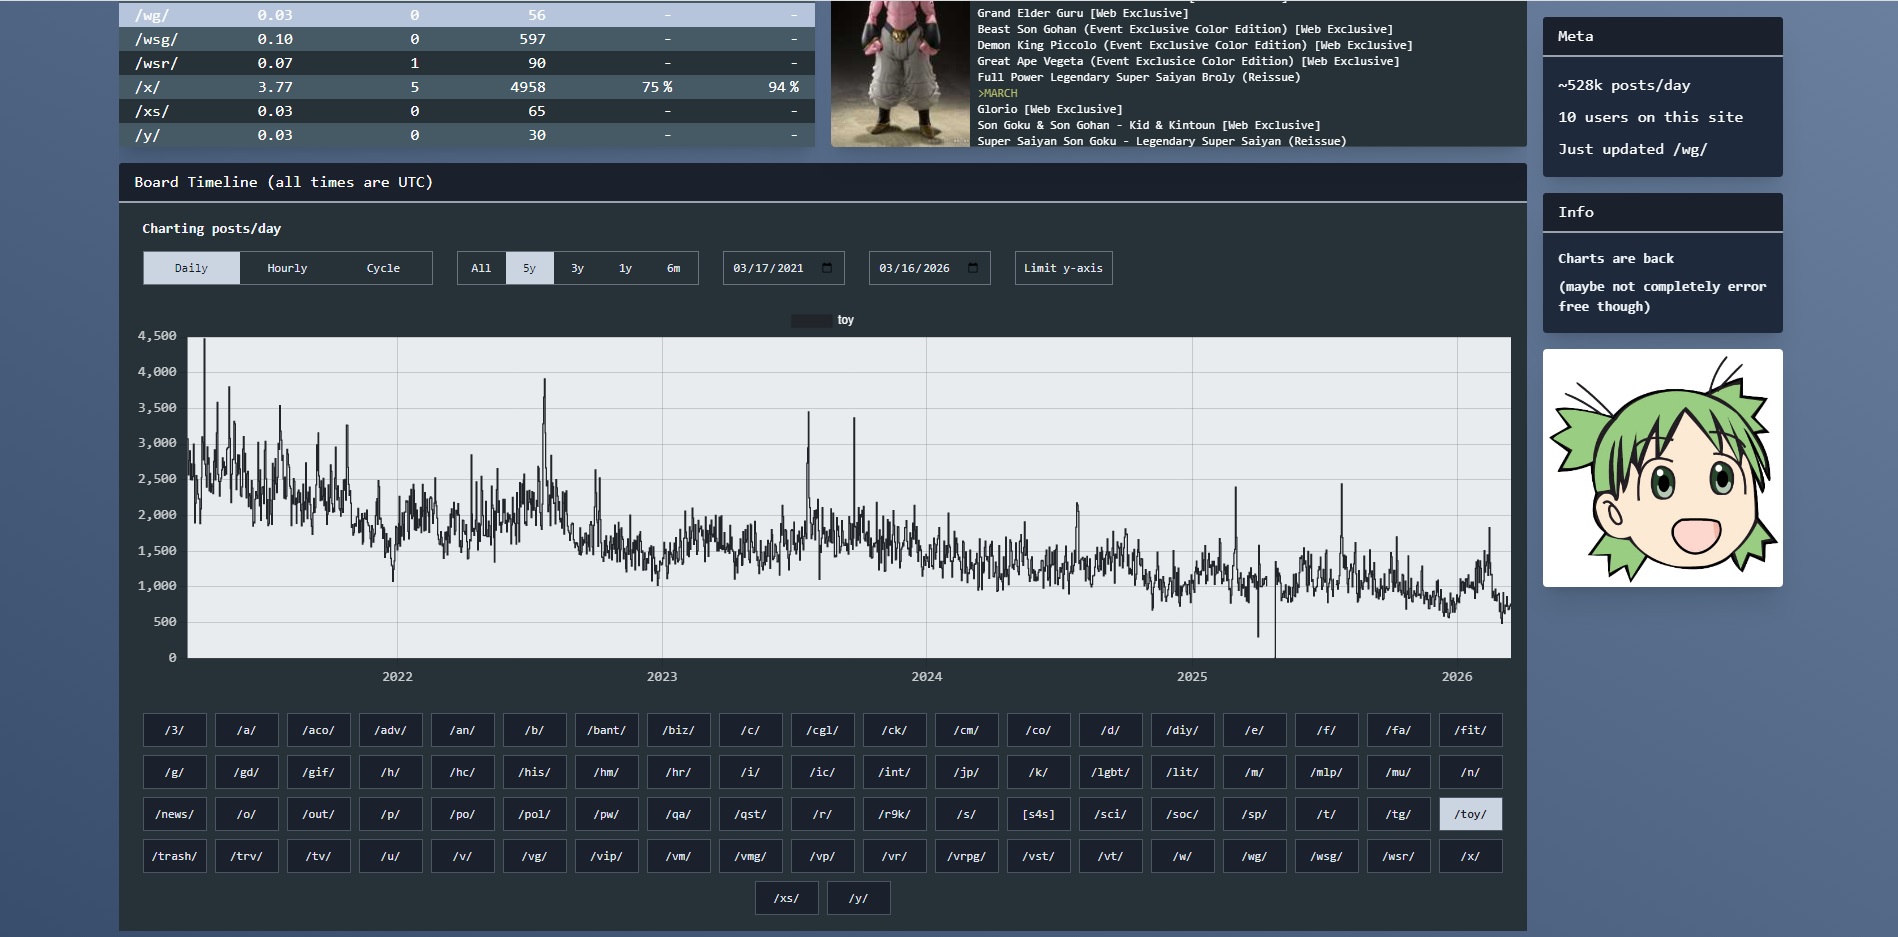This screenshot has width=1898, height=937.
Task: Select the /g/ board button
Action: pos(175,772)
